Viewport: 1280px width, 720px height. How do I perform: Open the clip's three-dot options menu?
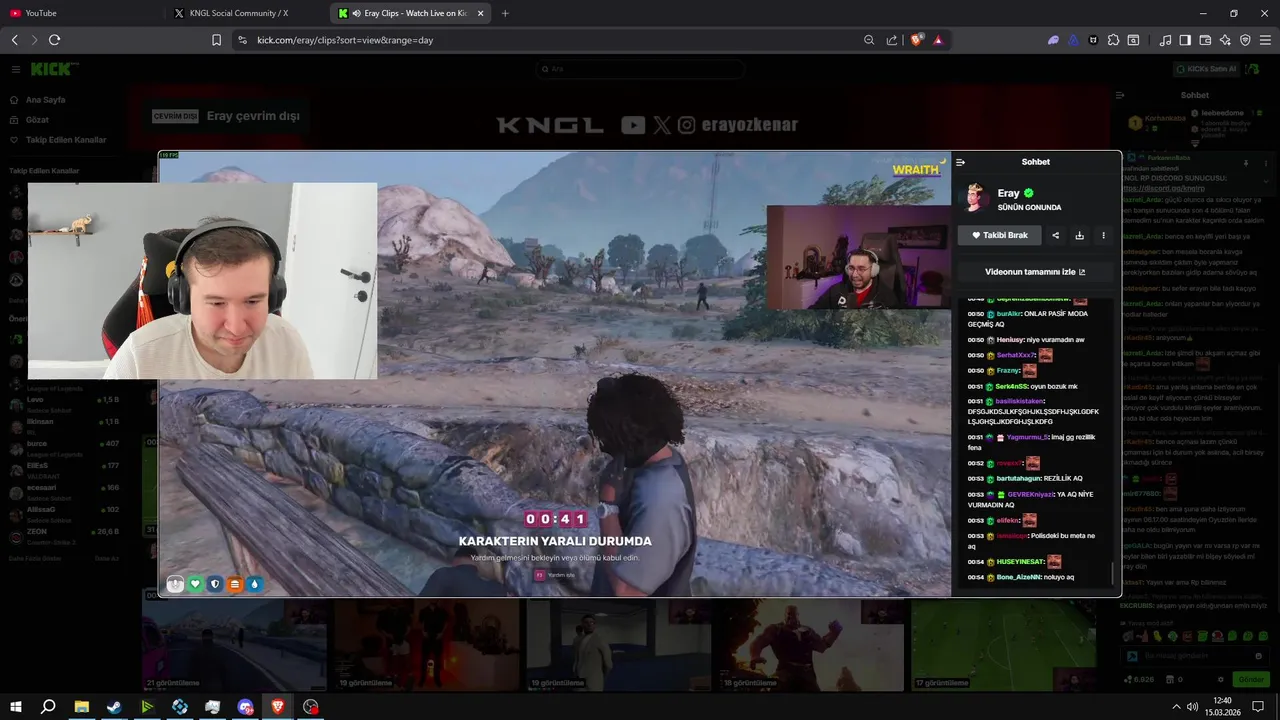point(1103,235)
